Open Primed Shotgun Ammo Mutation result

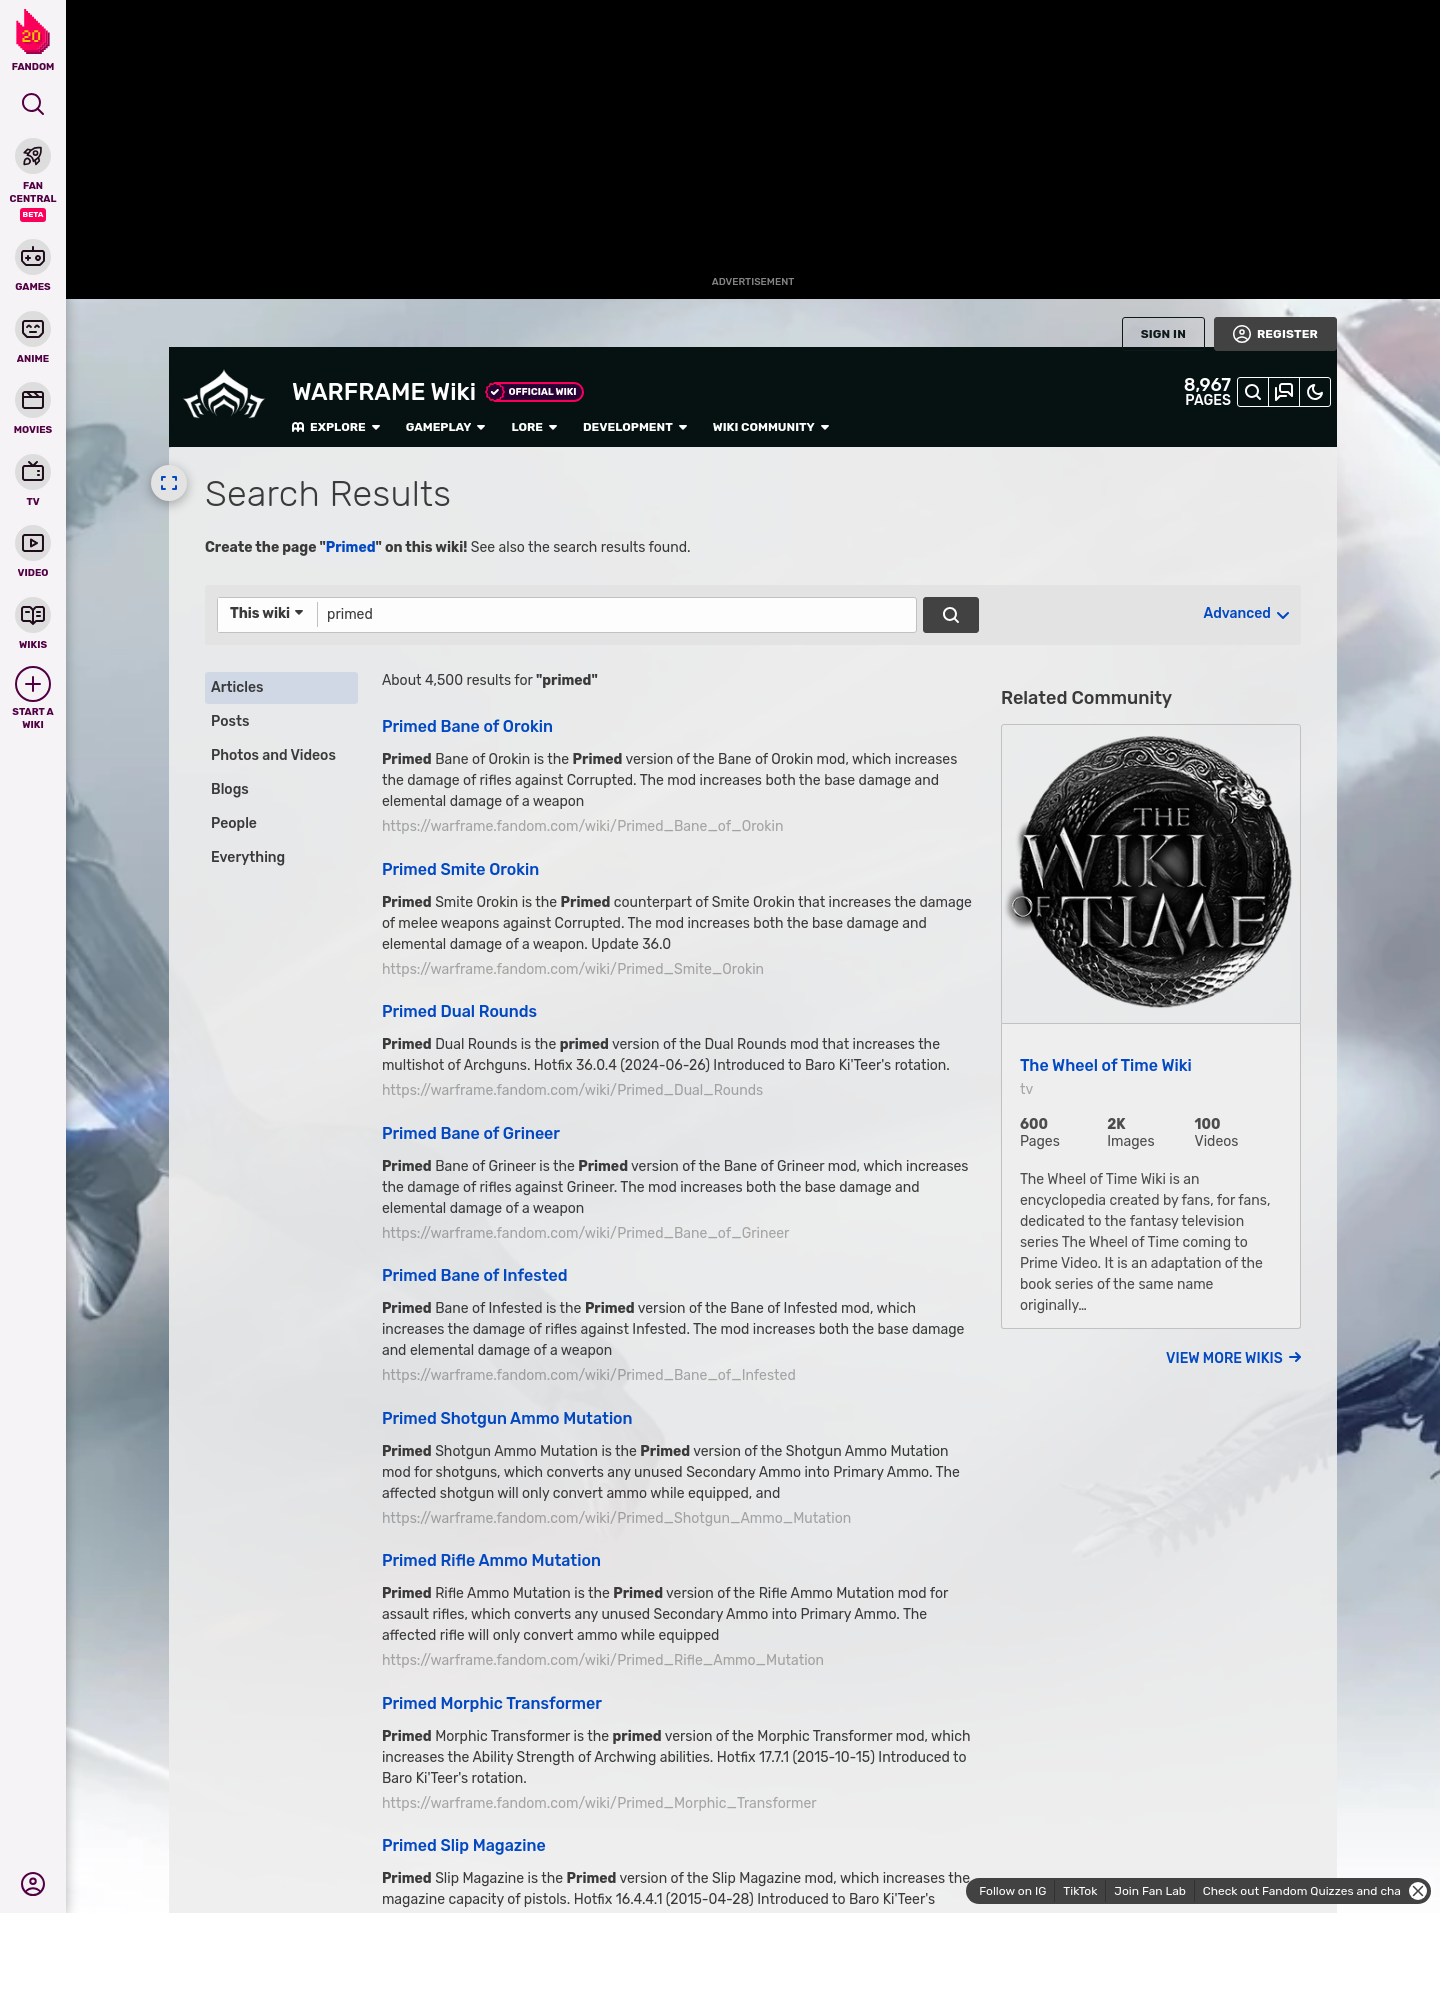pos(507,1419)
